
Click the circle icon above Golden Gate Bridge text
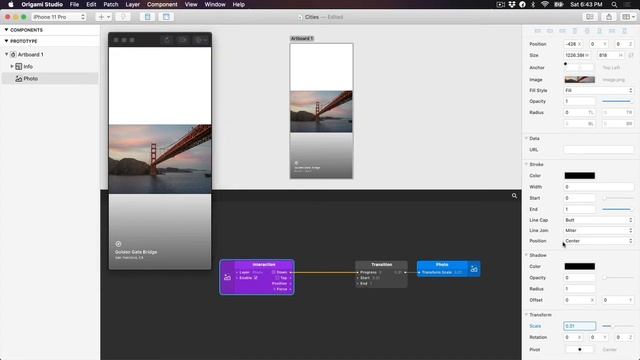(x=118, y=244)
